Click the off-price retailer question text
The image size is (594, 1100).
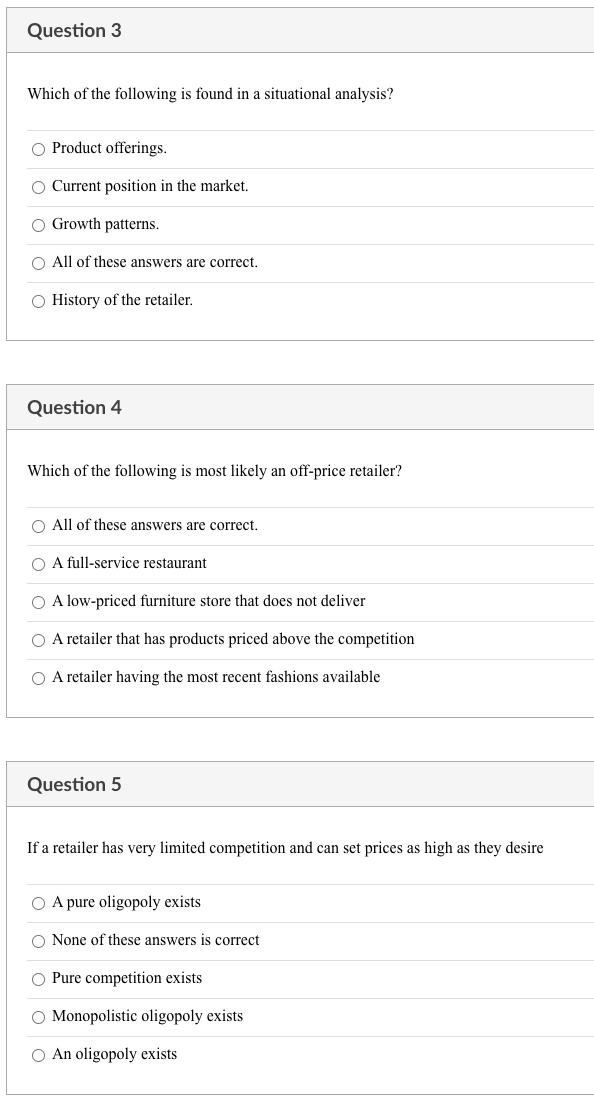[215, 471]
